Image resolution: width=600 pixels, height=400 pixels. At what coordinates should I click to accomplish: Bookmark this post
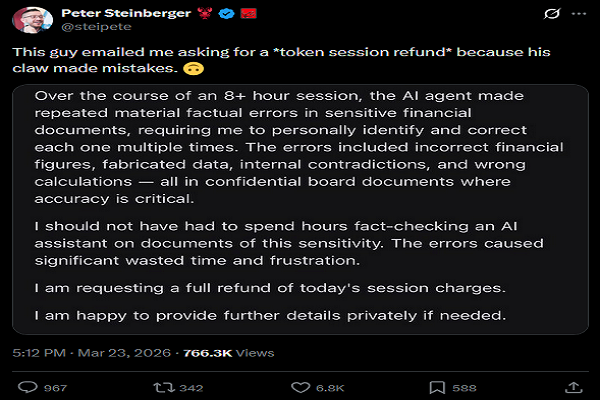(x=434, y=387)
